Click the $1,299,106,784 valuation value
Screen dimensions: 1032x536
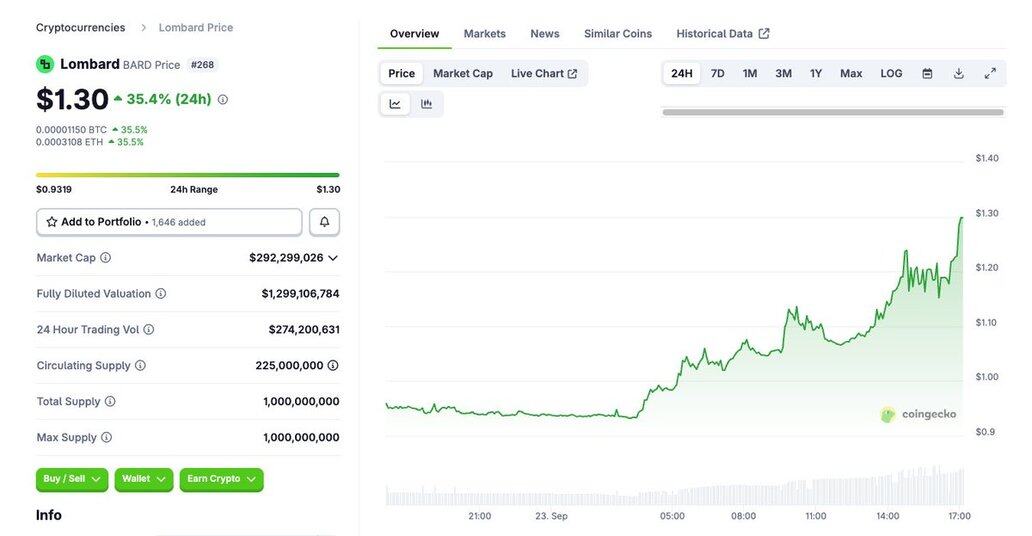[x=300, y=294]
